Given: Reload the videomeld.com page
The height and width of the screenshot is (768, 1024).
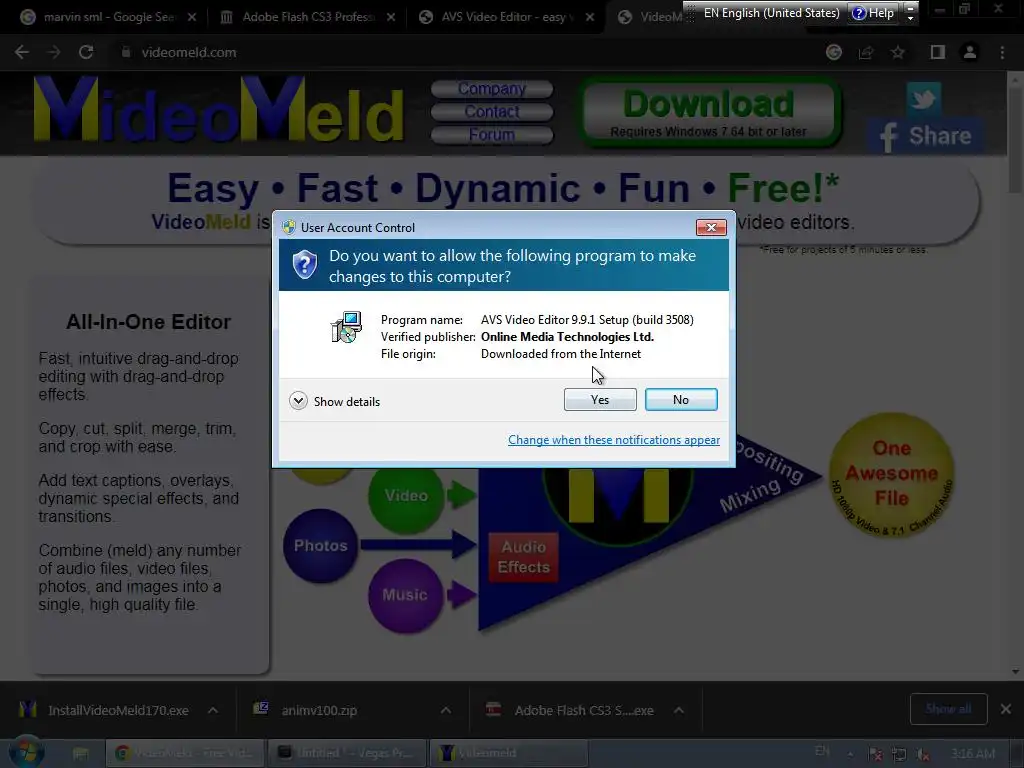Looking at the screenshot, I should pyautogui.click(x=86, y=52).
